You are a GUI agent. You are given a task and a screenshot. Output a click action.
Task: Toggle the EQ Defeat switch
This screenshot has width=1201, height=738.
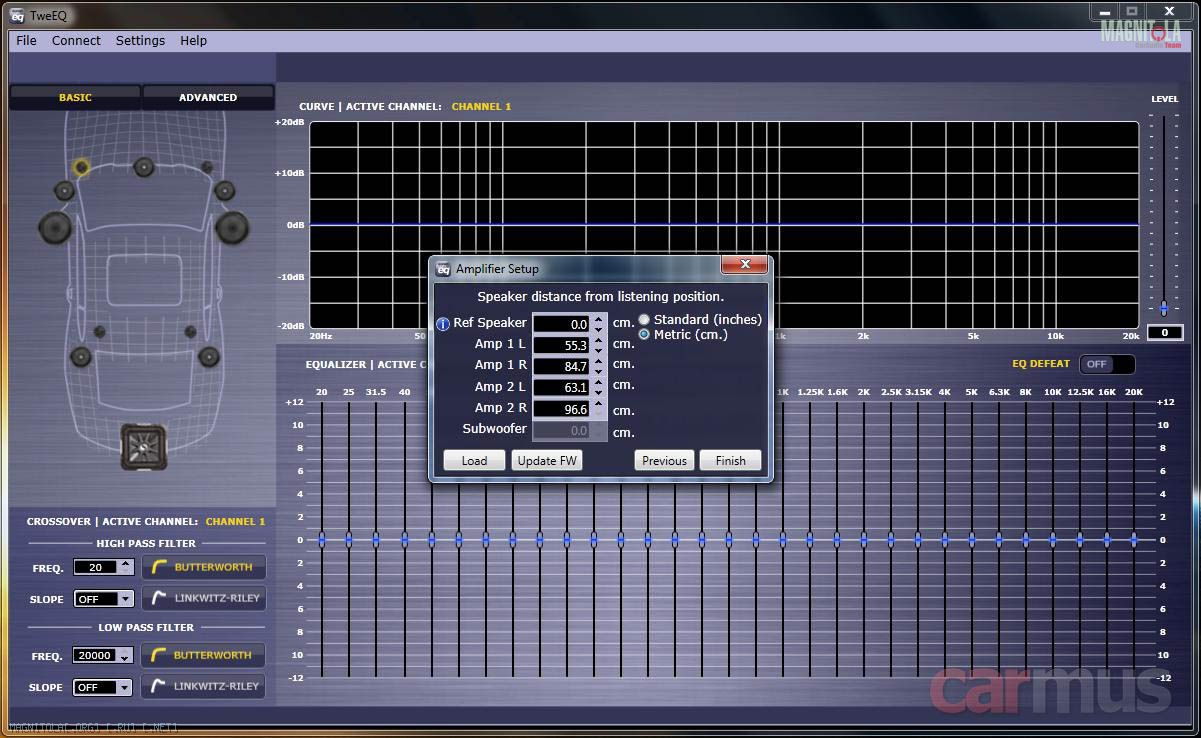[1108, 364]
